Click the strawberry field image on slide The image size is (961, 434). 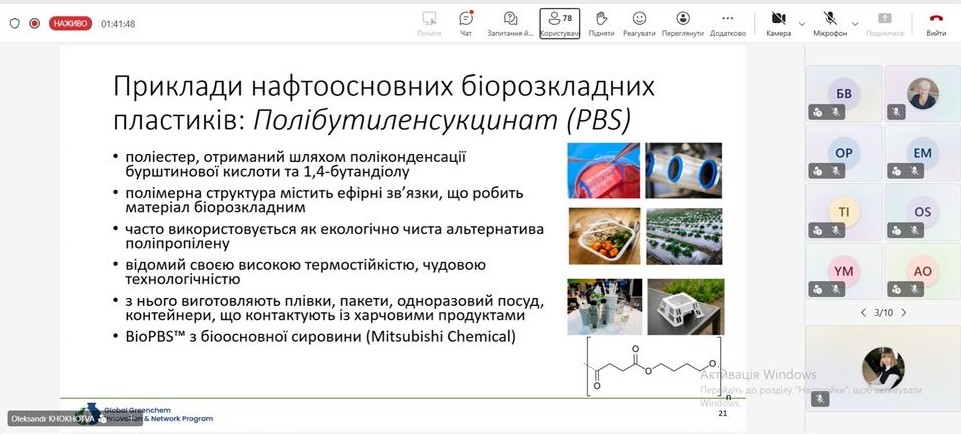click(x=683, y=236)
